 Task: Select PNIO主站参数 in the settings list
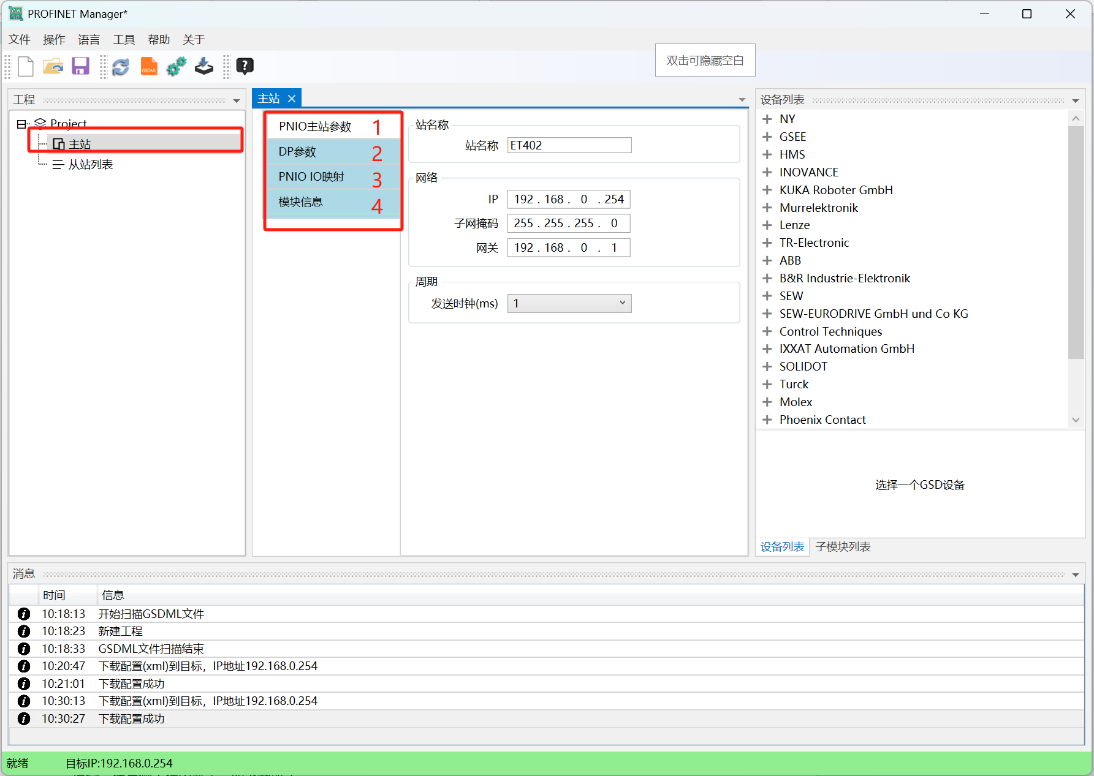tap(332, 126)
